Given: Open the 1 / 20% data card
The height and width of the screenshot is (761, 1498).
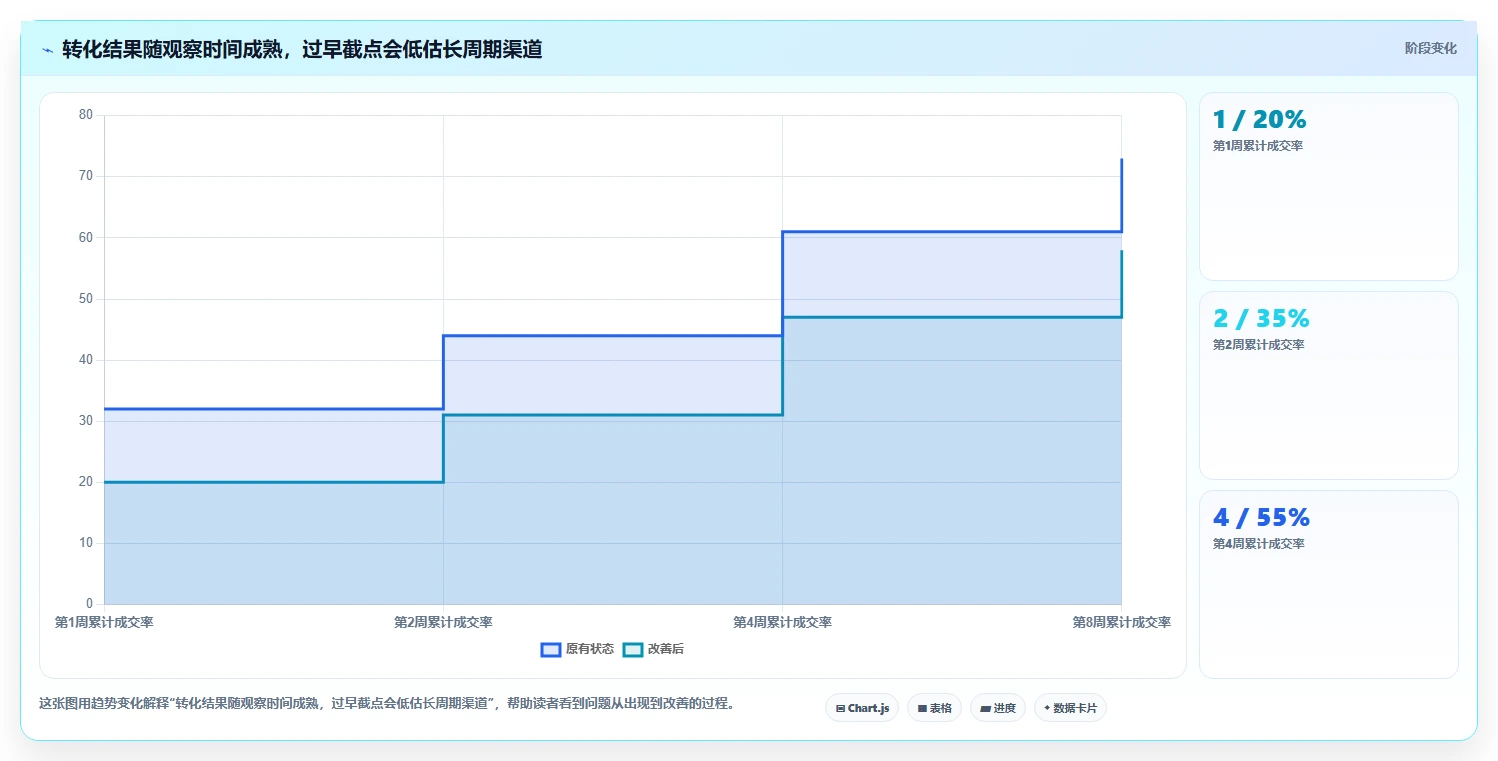Looking at the screenshot, I should coord(1328,186).
